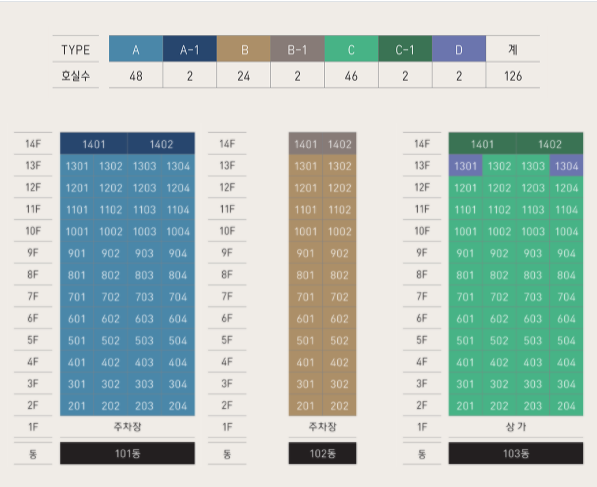This screenshot has width=597, height=487.
Task: Select unit 1401 in building 103동
Action: [x=482, y=144]
